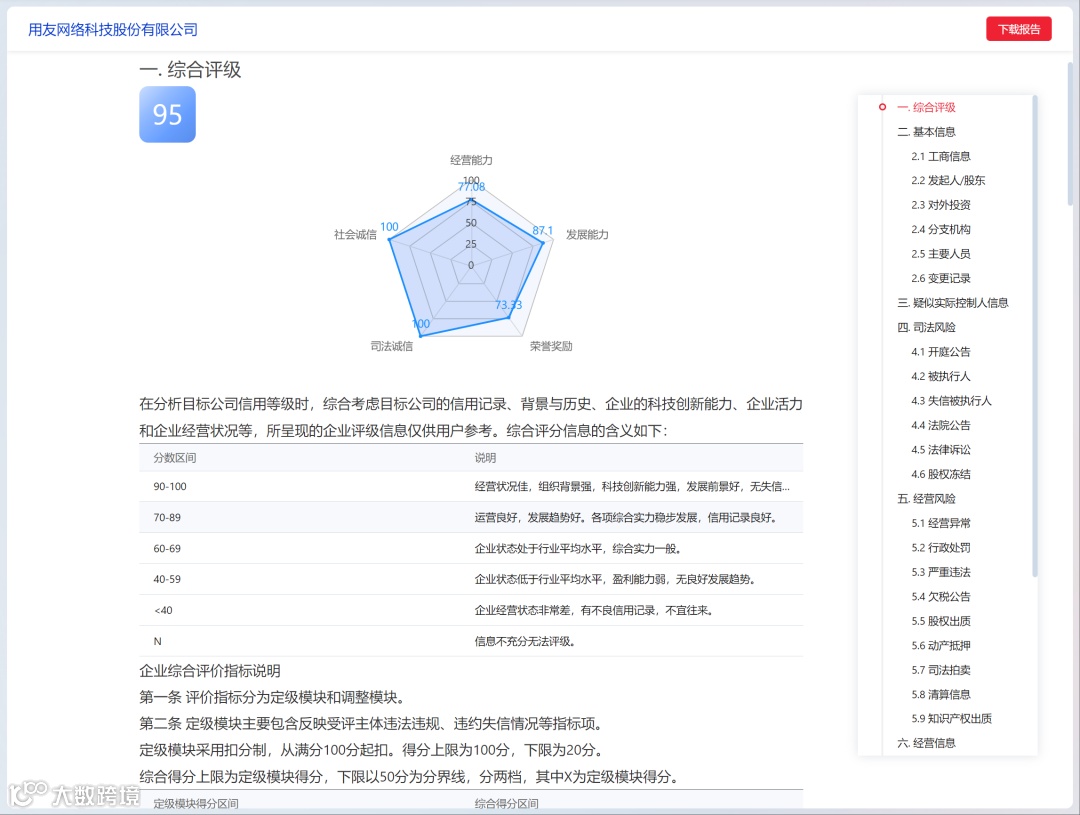
Task: Go to 一. 综合评级 in the outline
Action: (x=926, y=107)
